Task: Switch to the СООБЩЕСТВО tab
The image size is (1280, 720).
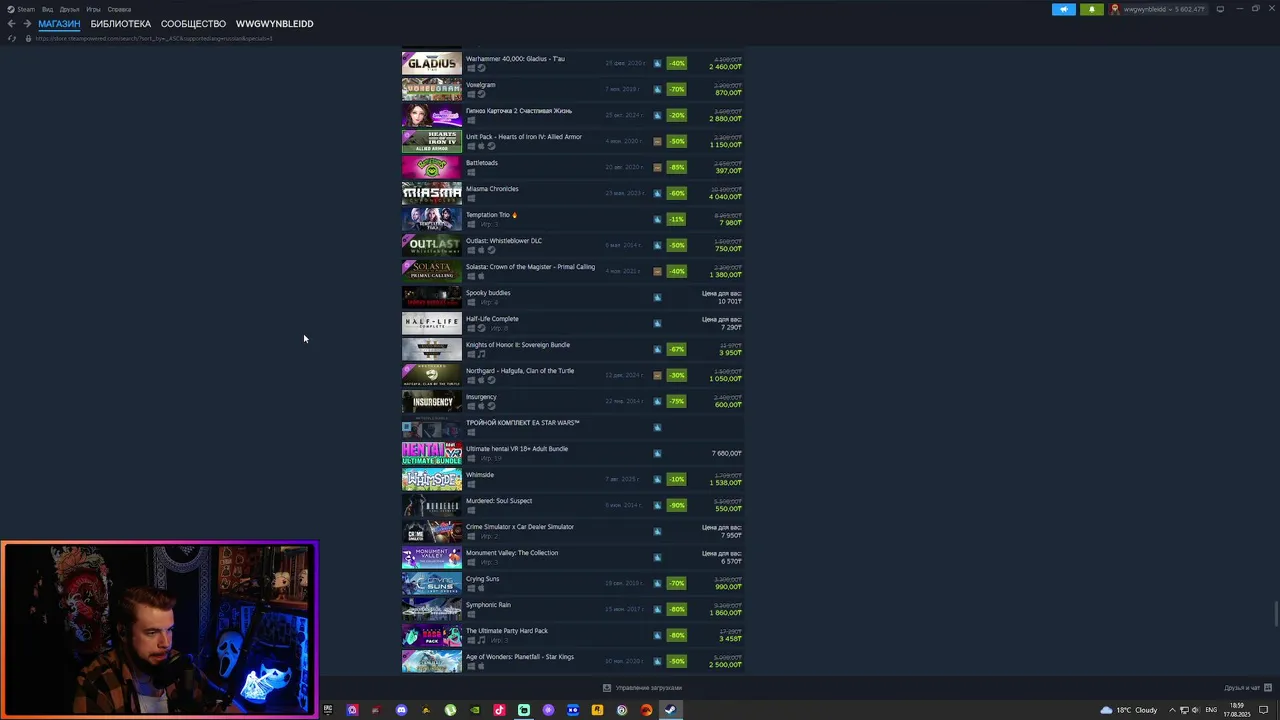Action: click(193, 24)
